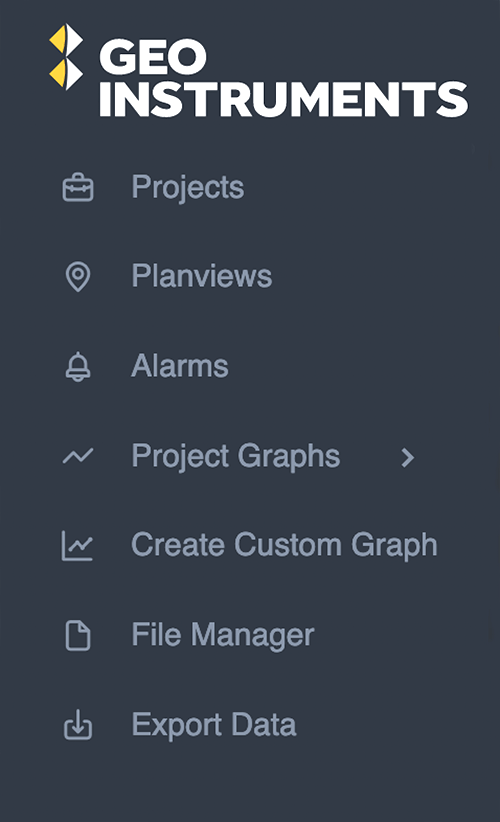This screenshot has width=500, height=822.
Task: Open the Projects menu item
Action: coord(188,188)
